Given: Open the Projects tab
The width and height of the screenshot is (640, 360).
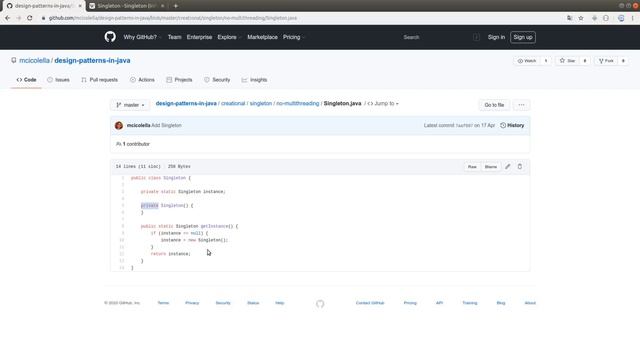Looking at the screenshot, I should pos(179,80).
